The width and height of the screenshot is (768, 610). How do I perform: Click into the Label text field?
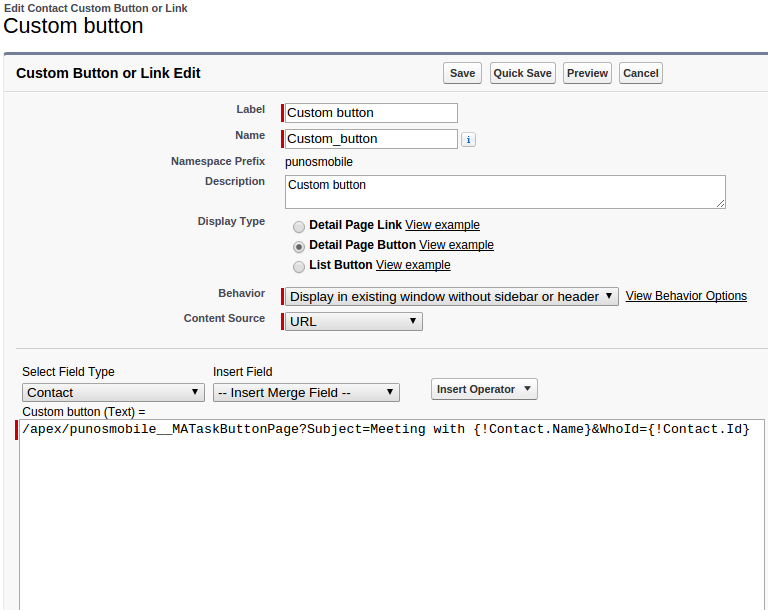click(371, 113)
